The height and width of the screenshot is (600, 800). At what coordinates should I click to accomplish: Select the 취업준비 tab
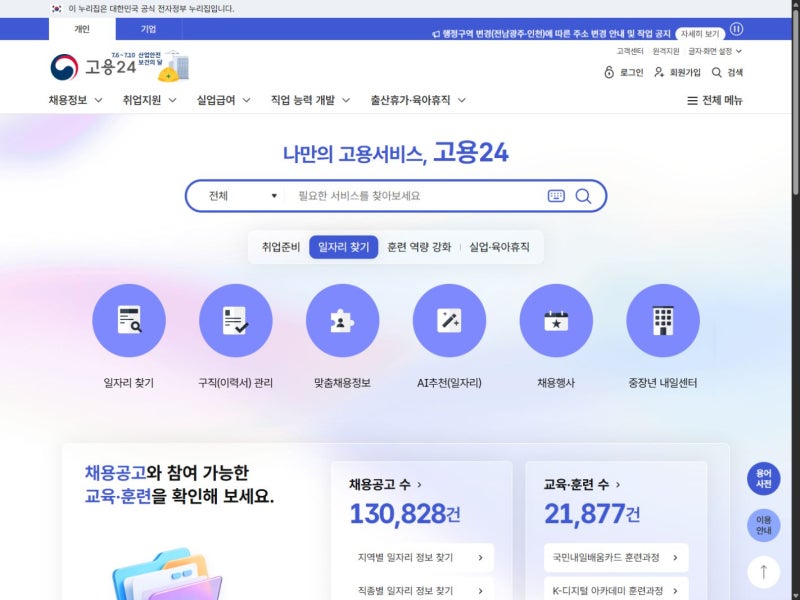(x=281, y=247)
